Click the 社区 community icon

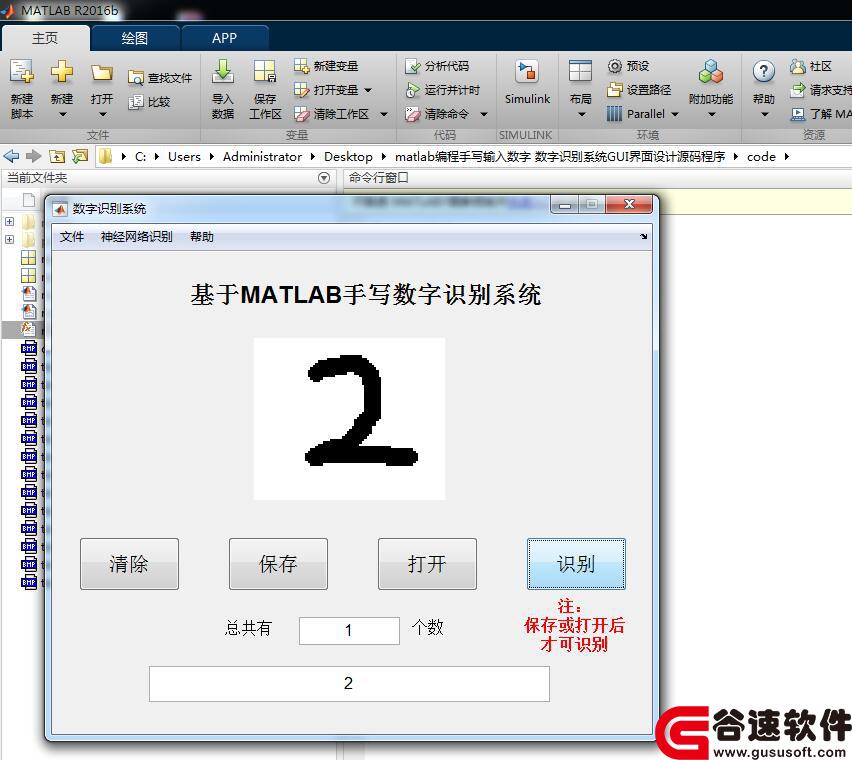point(798,66)
